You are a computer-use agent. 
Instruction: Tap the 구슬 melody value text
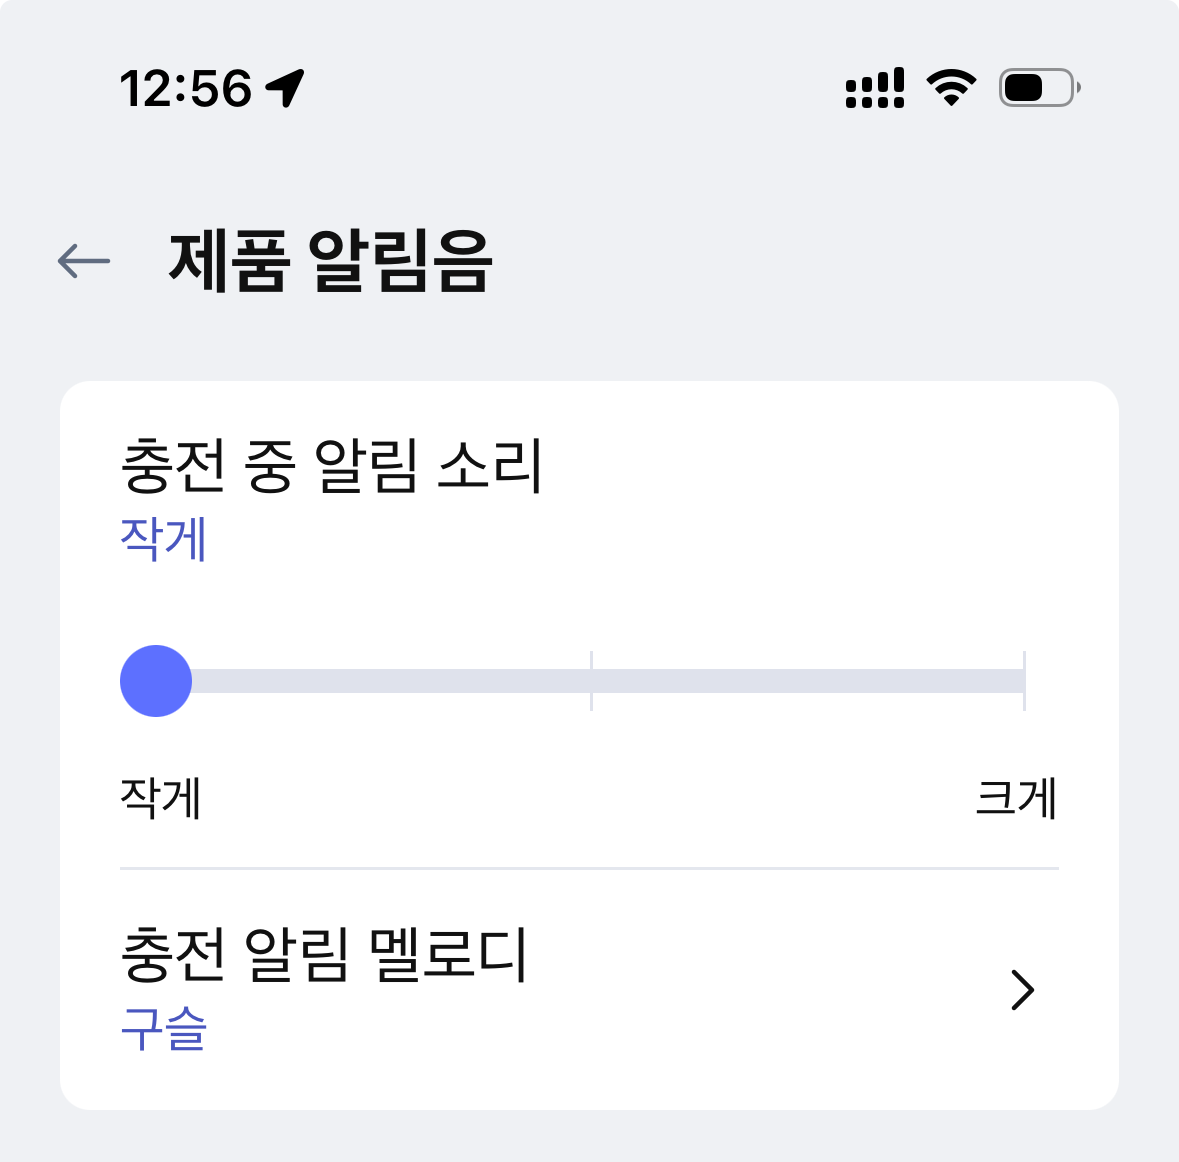point(163,1030)
